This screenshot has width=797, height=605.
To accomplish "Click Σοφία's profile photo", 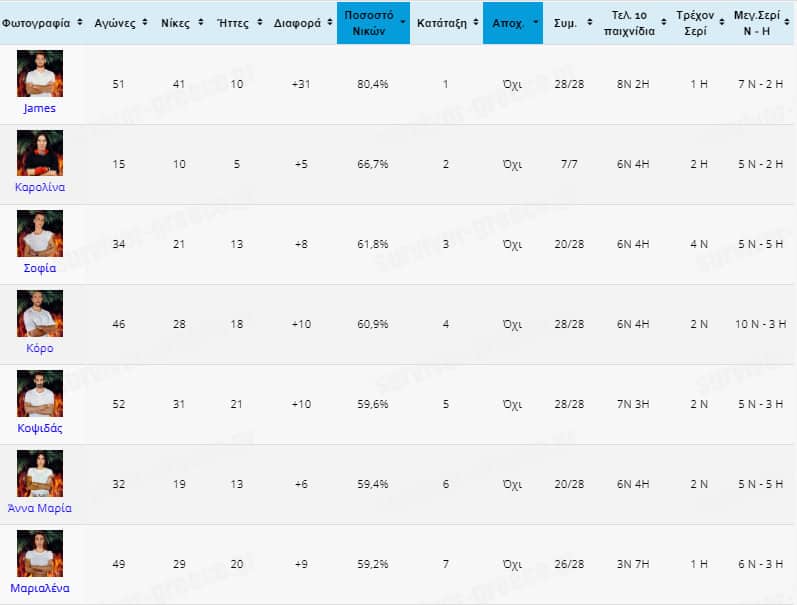I will click(x=39, y=233).
